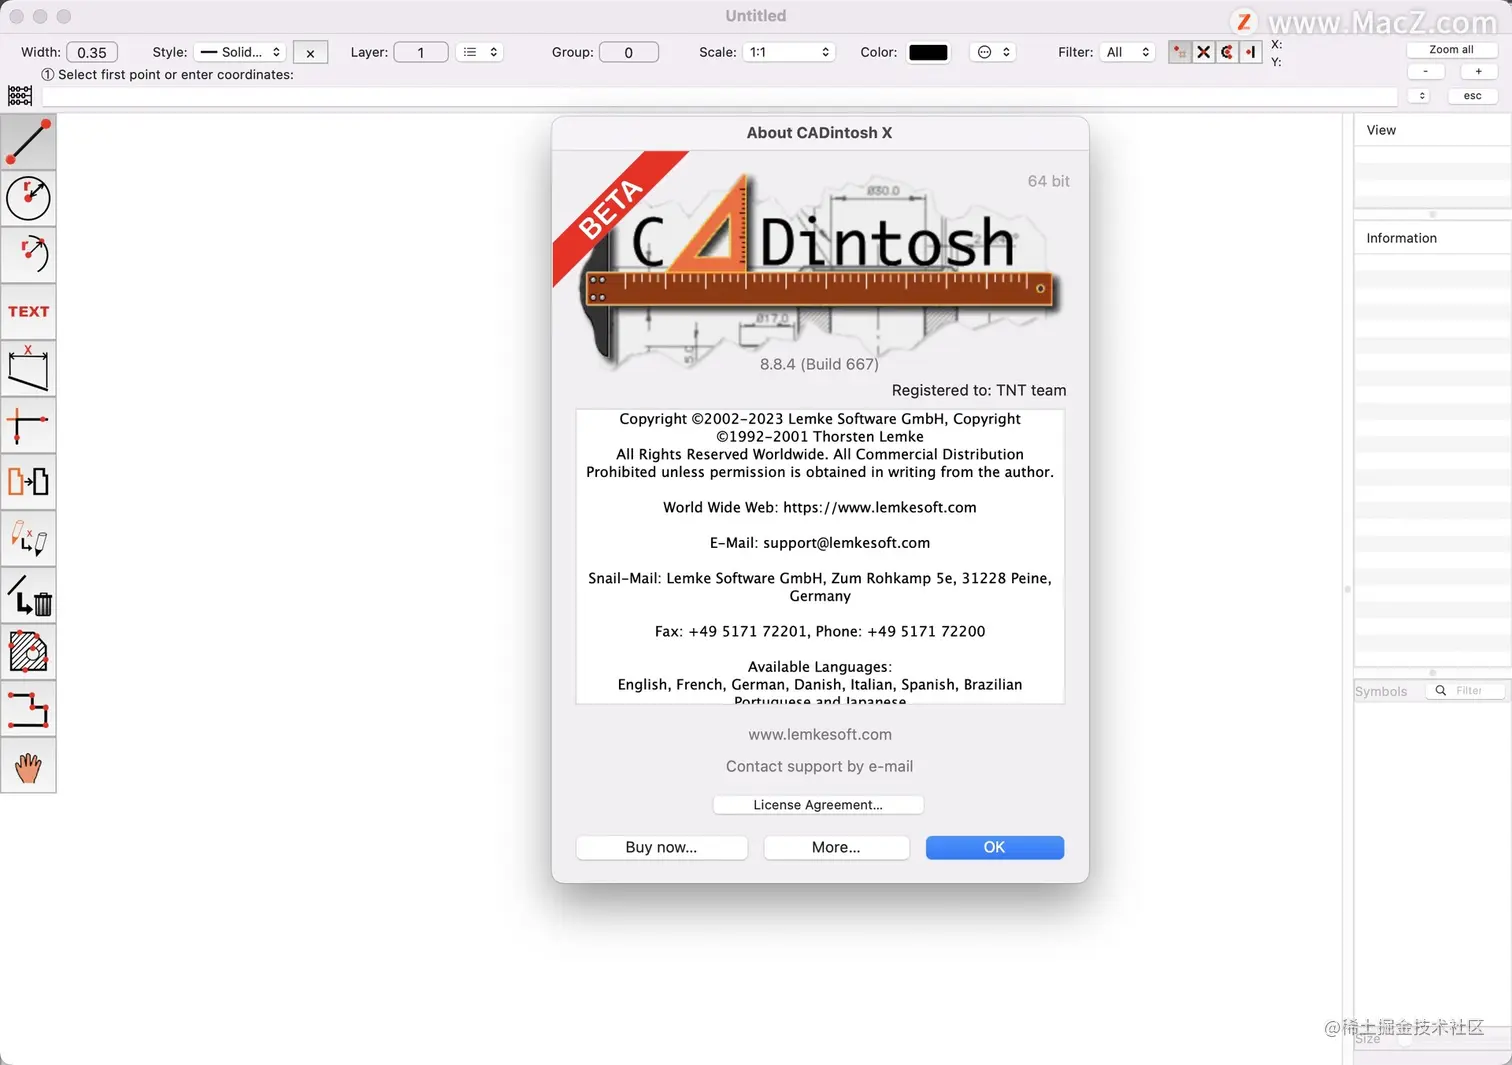The height and width of the screenshot is (1065, 1512).
Task: Toggle the endpoint snap button
Action: click(x=1250, y=52)
